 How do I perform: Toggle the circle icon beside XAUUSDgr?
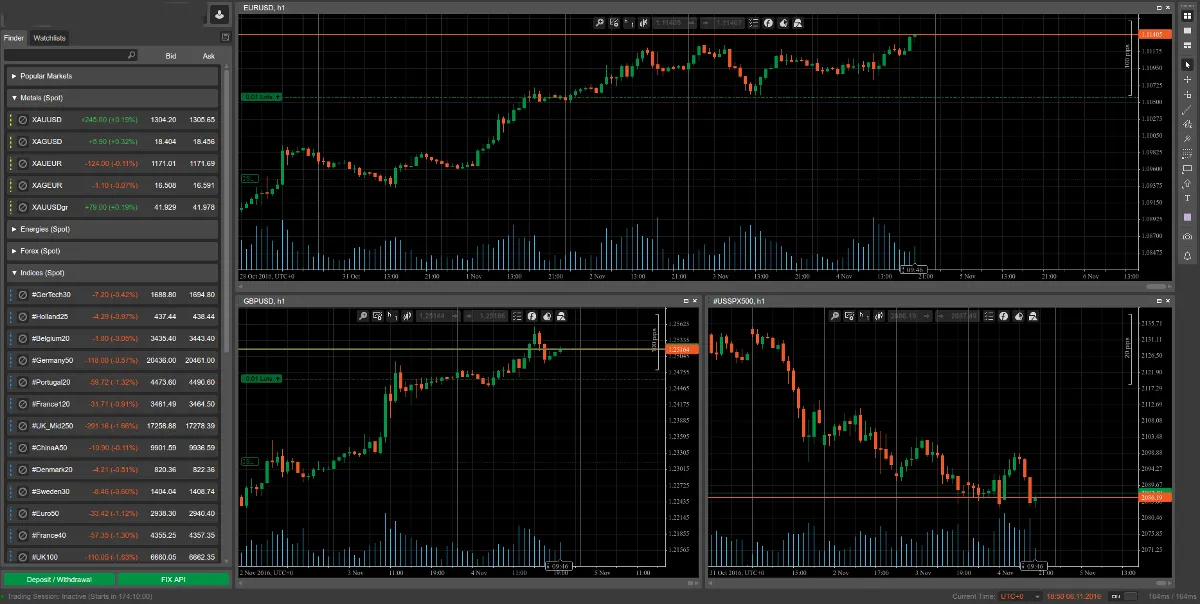[23, 207]
